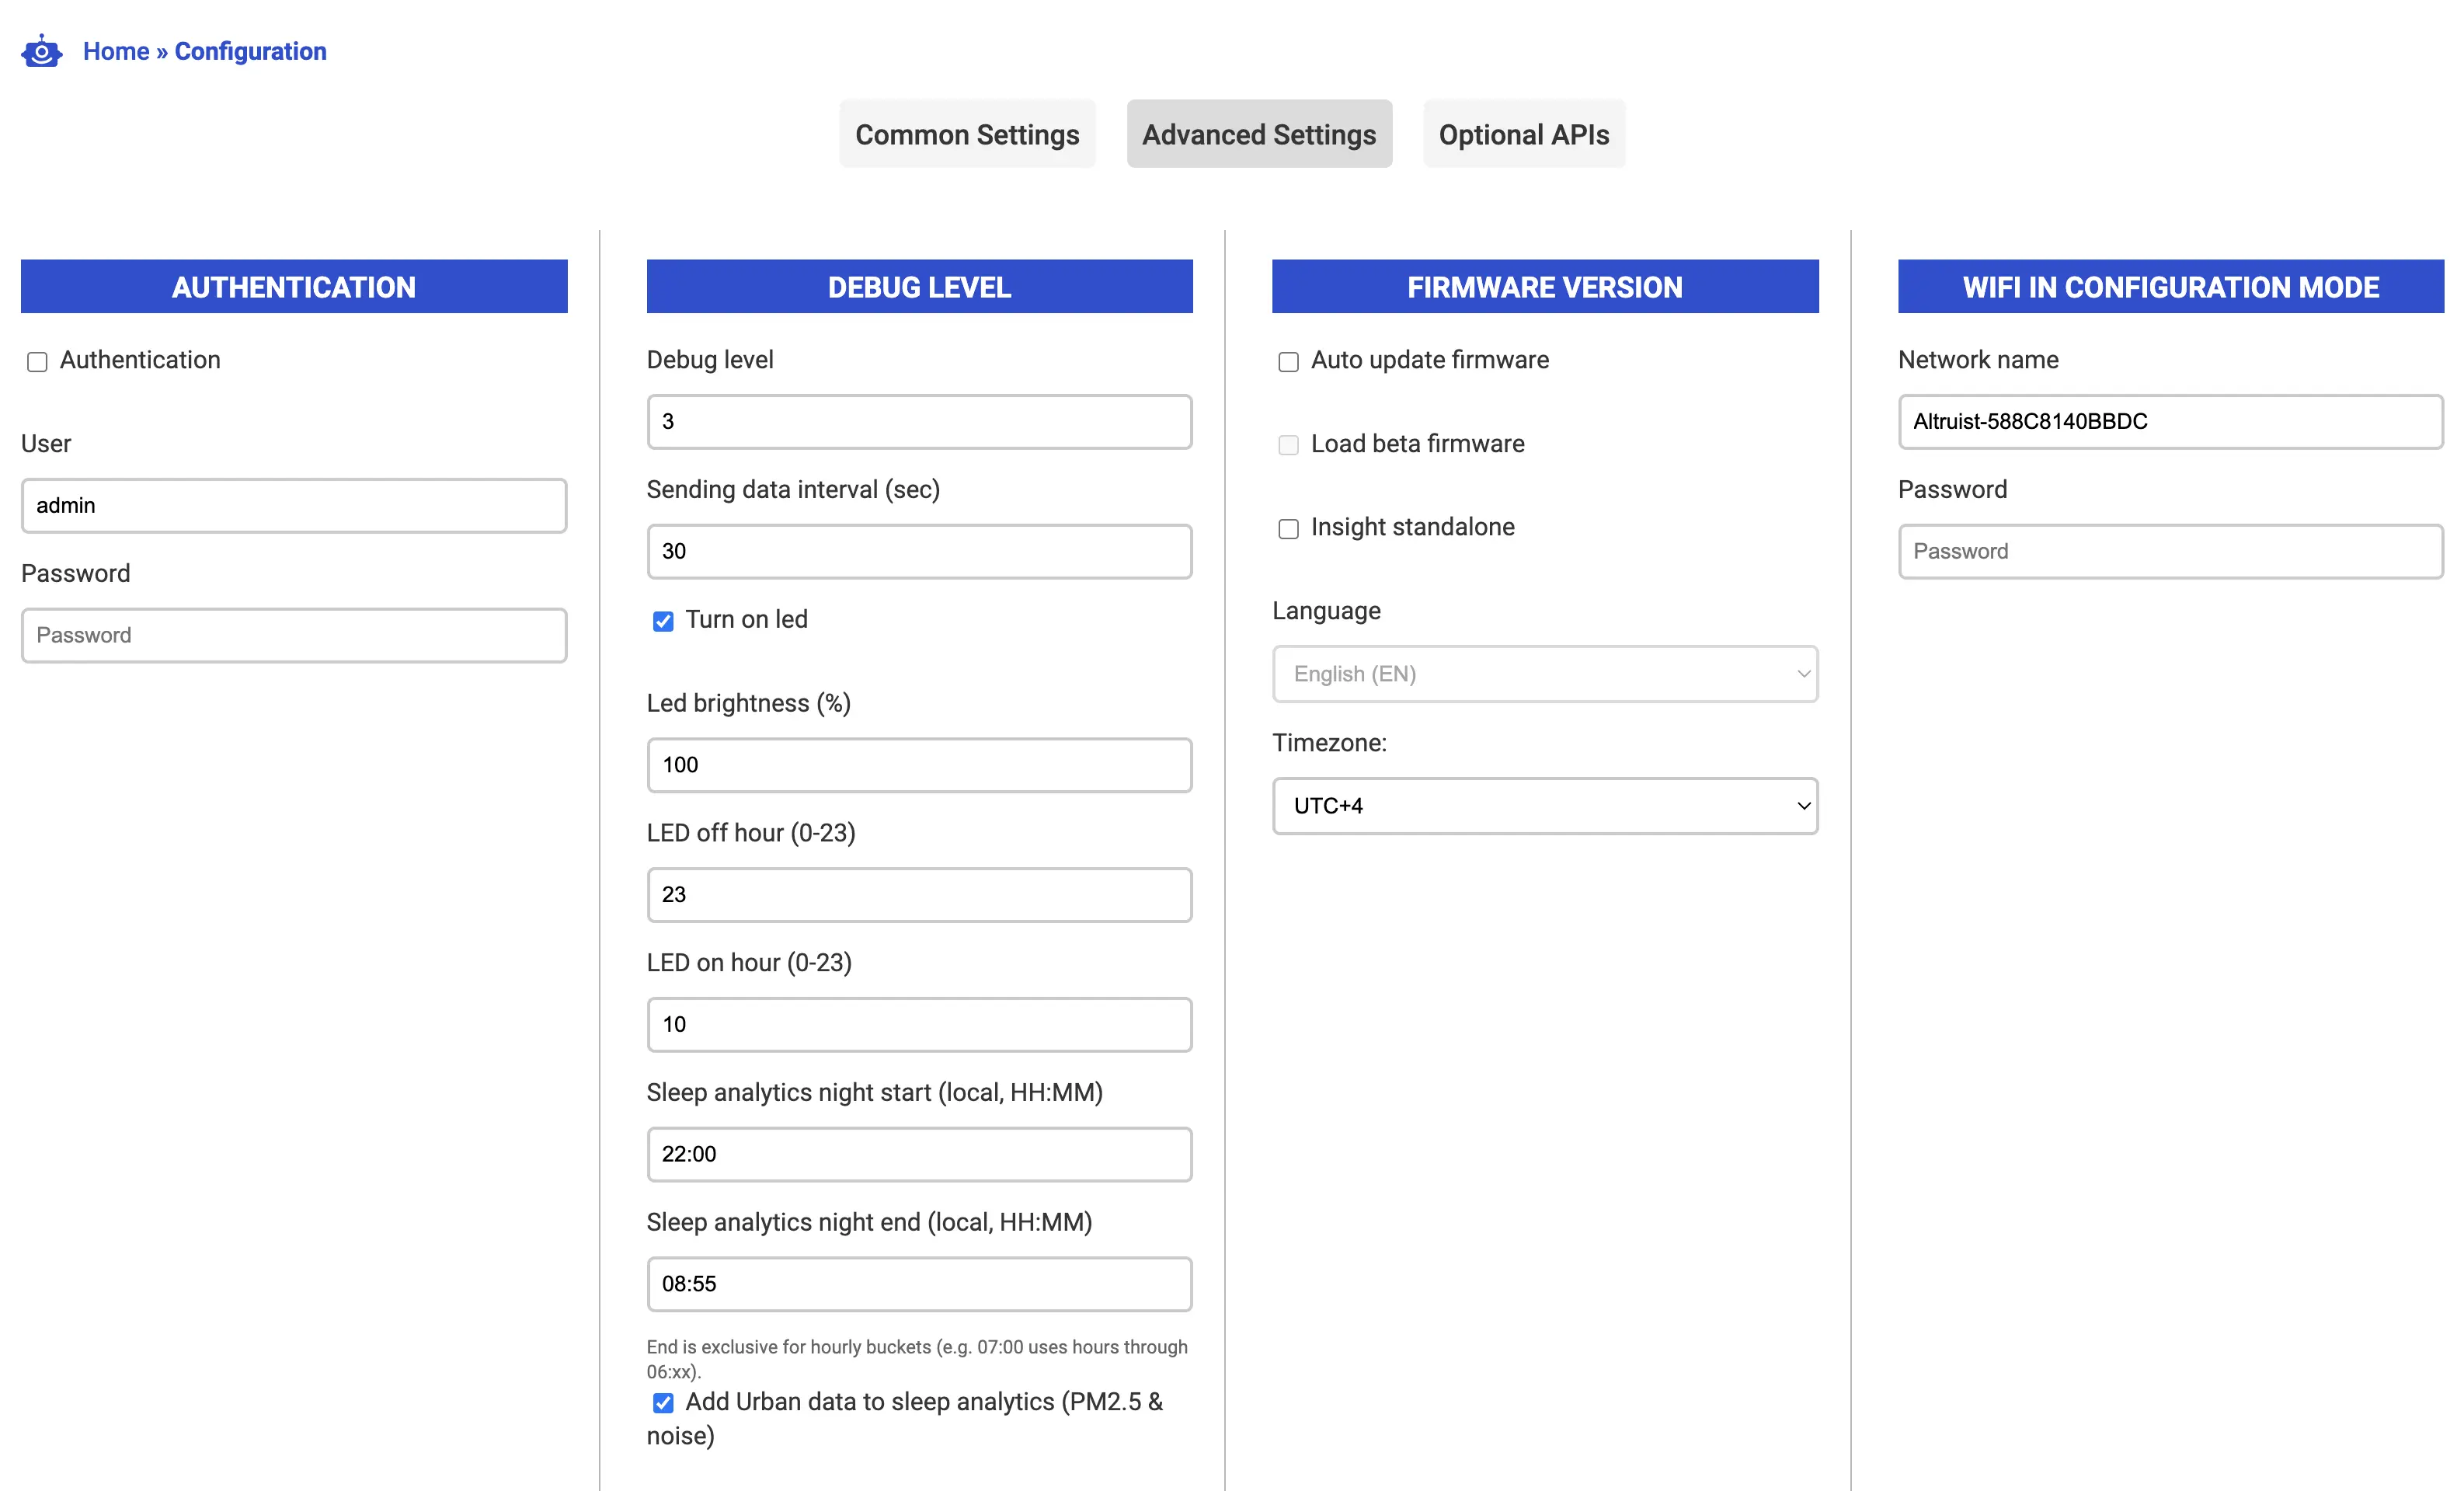The height and width of the screenshot is (1491, 2464).
Task: Go to the Home breadcrumb link
Action: click(116, 51)
